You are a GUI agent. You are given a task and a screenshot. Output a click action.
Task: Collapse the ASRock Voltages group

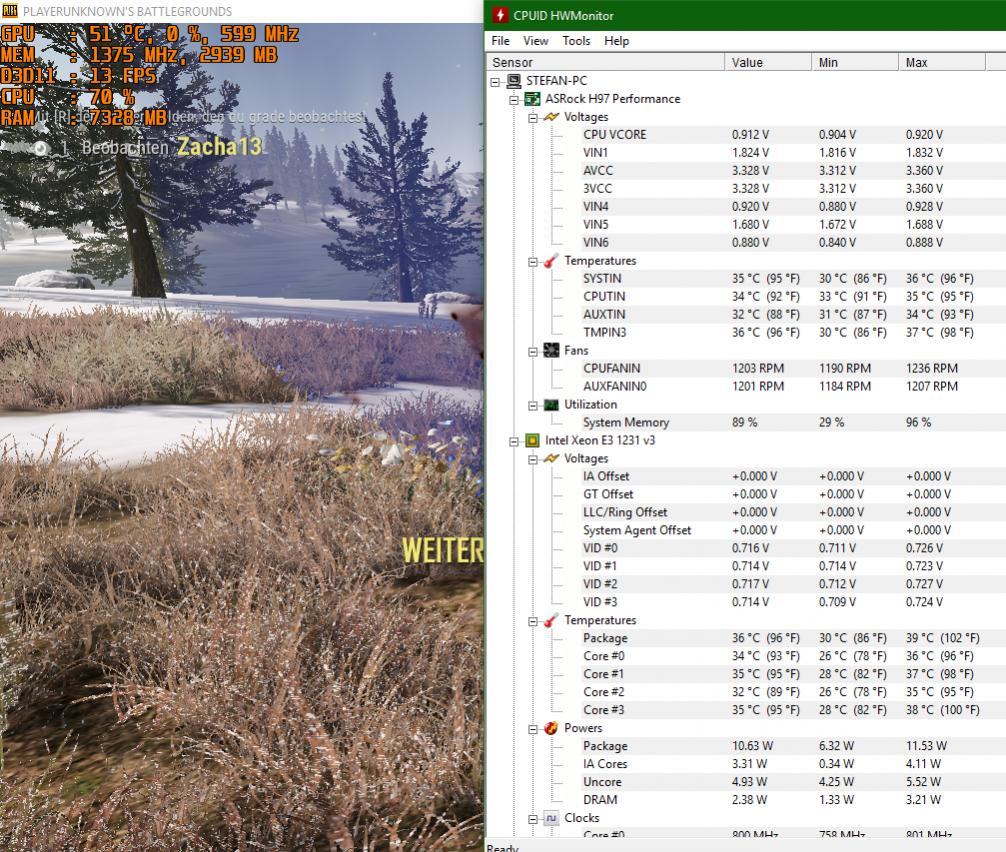tap(533, 118)
